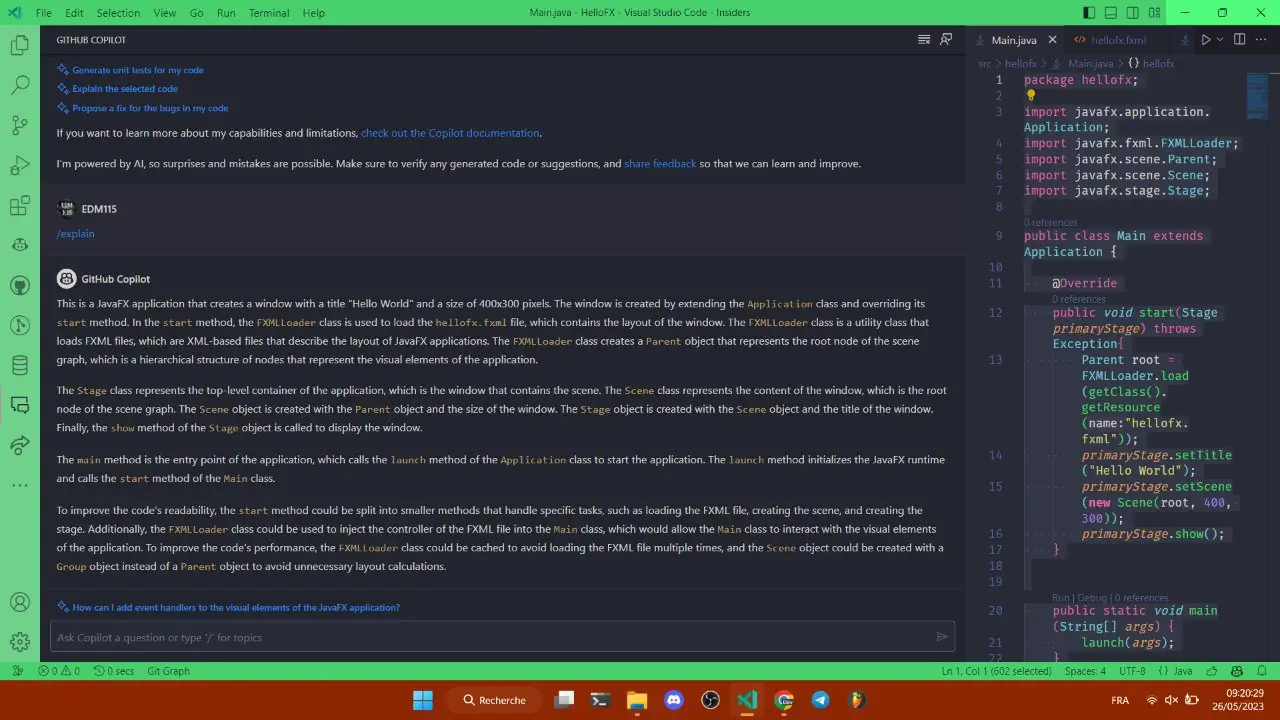The height and width of the screenshot is (720, 1280).
Task: Switch to the hellofx.fxml tab
Action: click(1119, 40)
